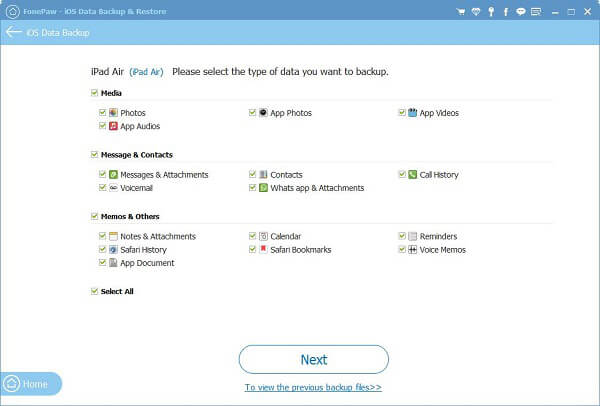This screenshot has height=406, width=600.
Task: Minimize the FonePaw window
Action: point(555,12)
